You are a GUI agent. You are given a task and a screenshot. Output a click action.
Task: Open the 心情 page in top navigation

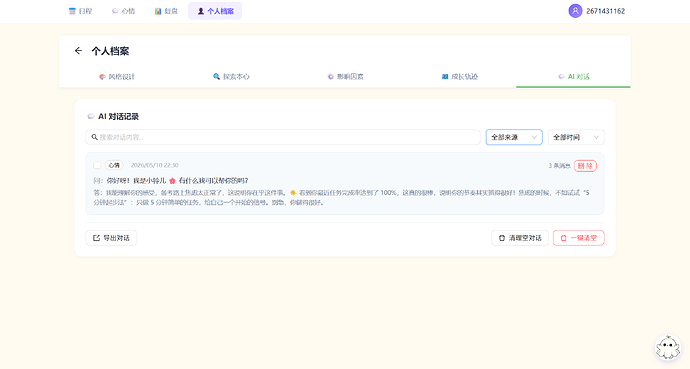[123, 11]
